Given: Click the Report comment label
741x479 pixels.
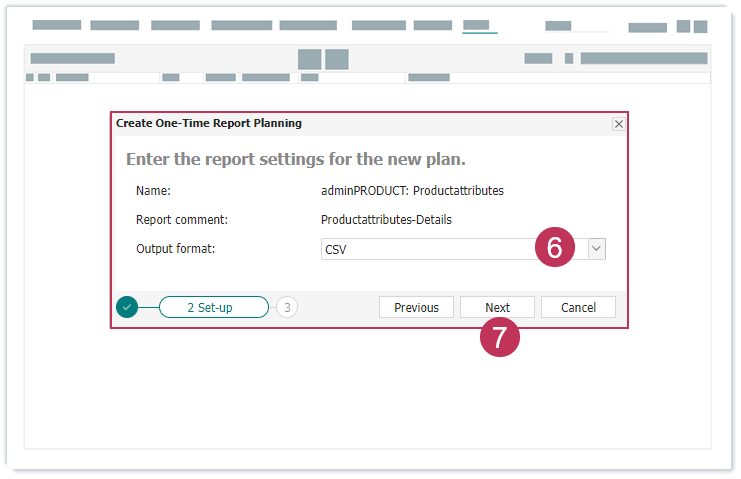Looking at the screenshot, I should click(x=182, y=219).
